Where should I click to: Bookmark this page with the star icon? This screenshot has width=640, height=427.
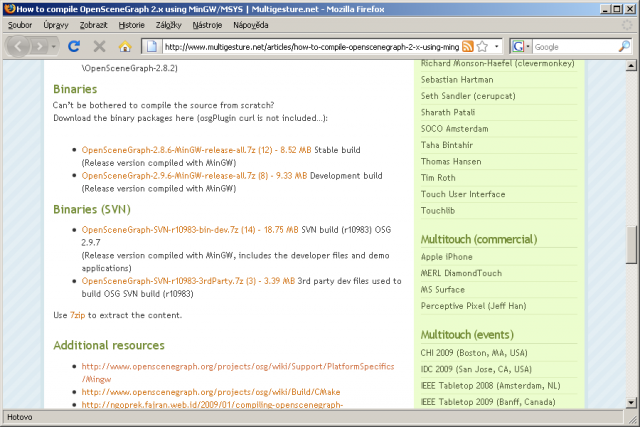[x=482, y=47]
